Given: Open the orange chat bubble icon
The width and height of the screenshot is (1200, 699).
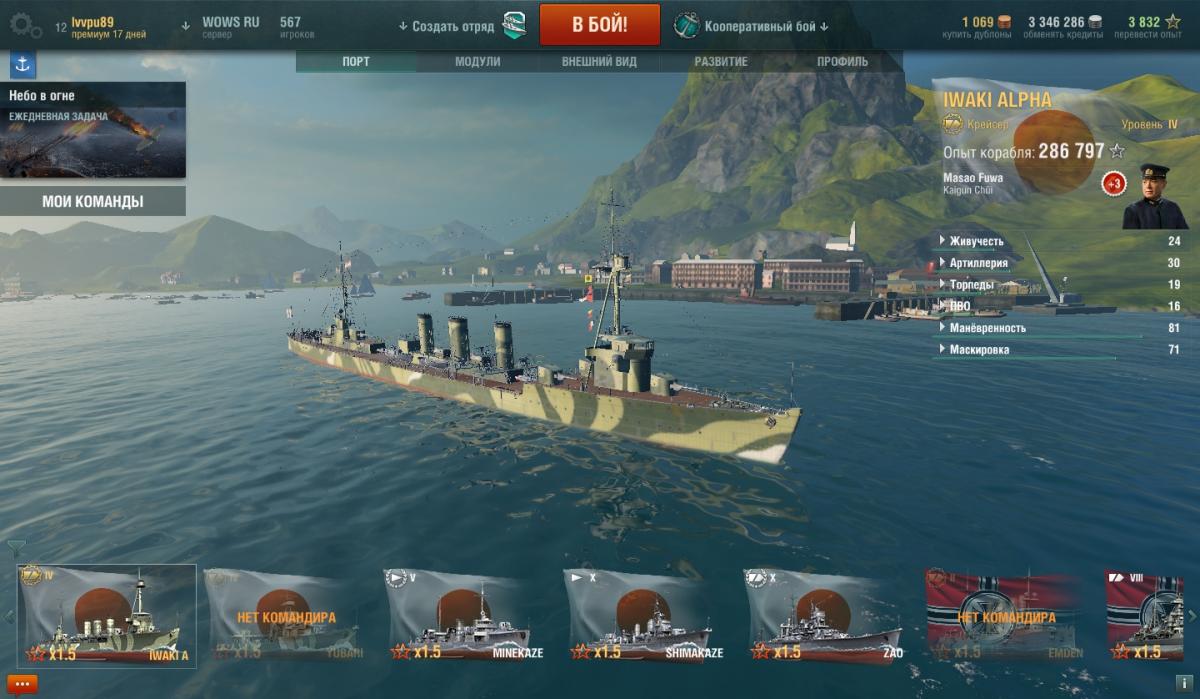Looking at the screenshot, I should point(23,685).
